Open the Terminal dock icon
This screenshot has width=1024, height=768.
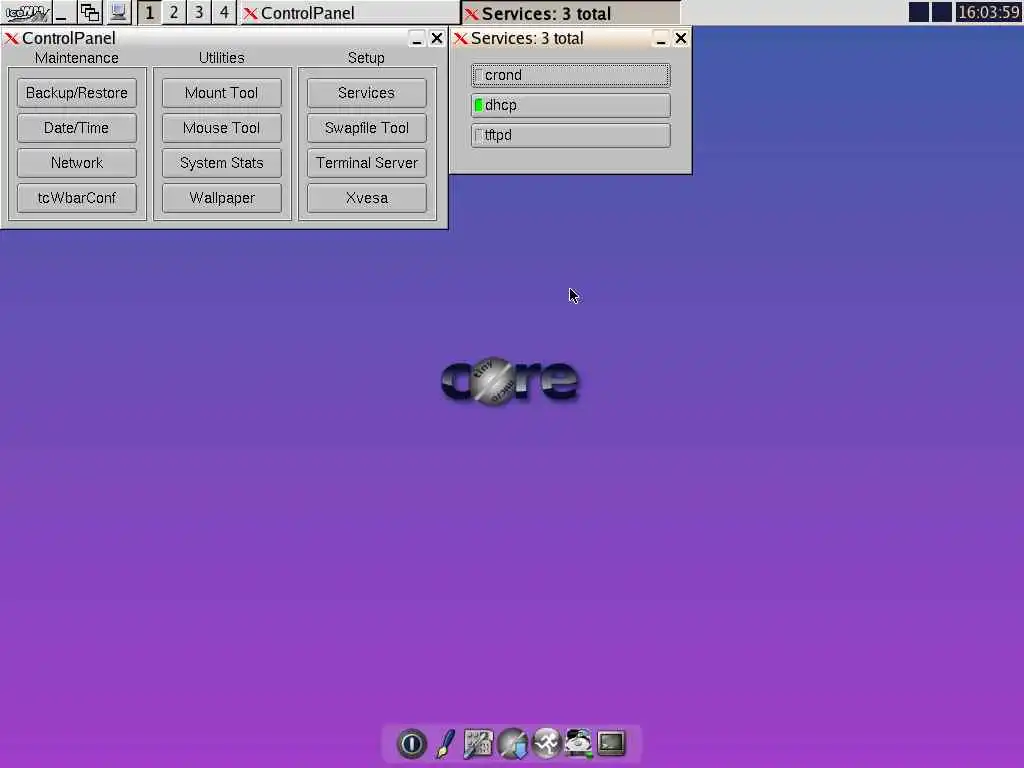[611, 743]
